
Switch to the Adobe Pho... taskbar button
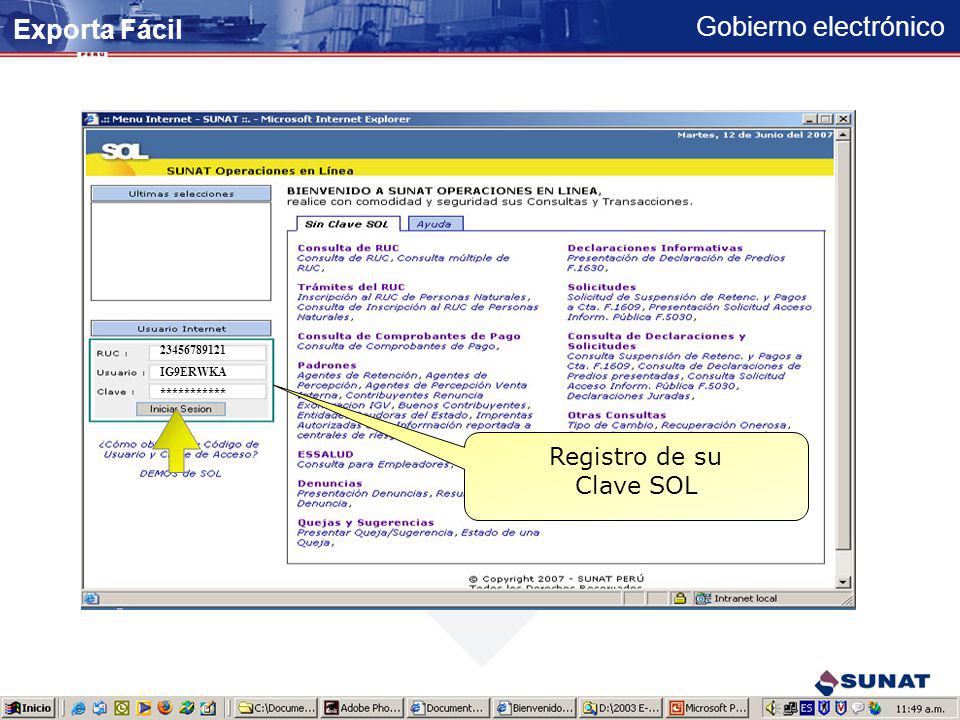click(x=363, y=708)
